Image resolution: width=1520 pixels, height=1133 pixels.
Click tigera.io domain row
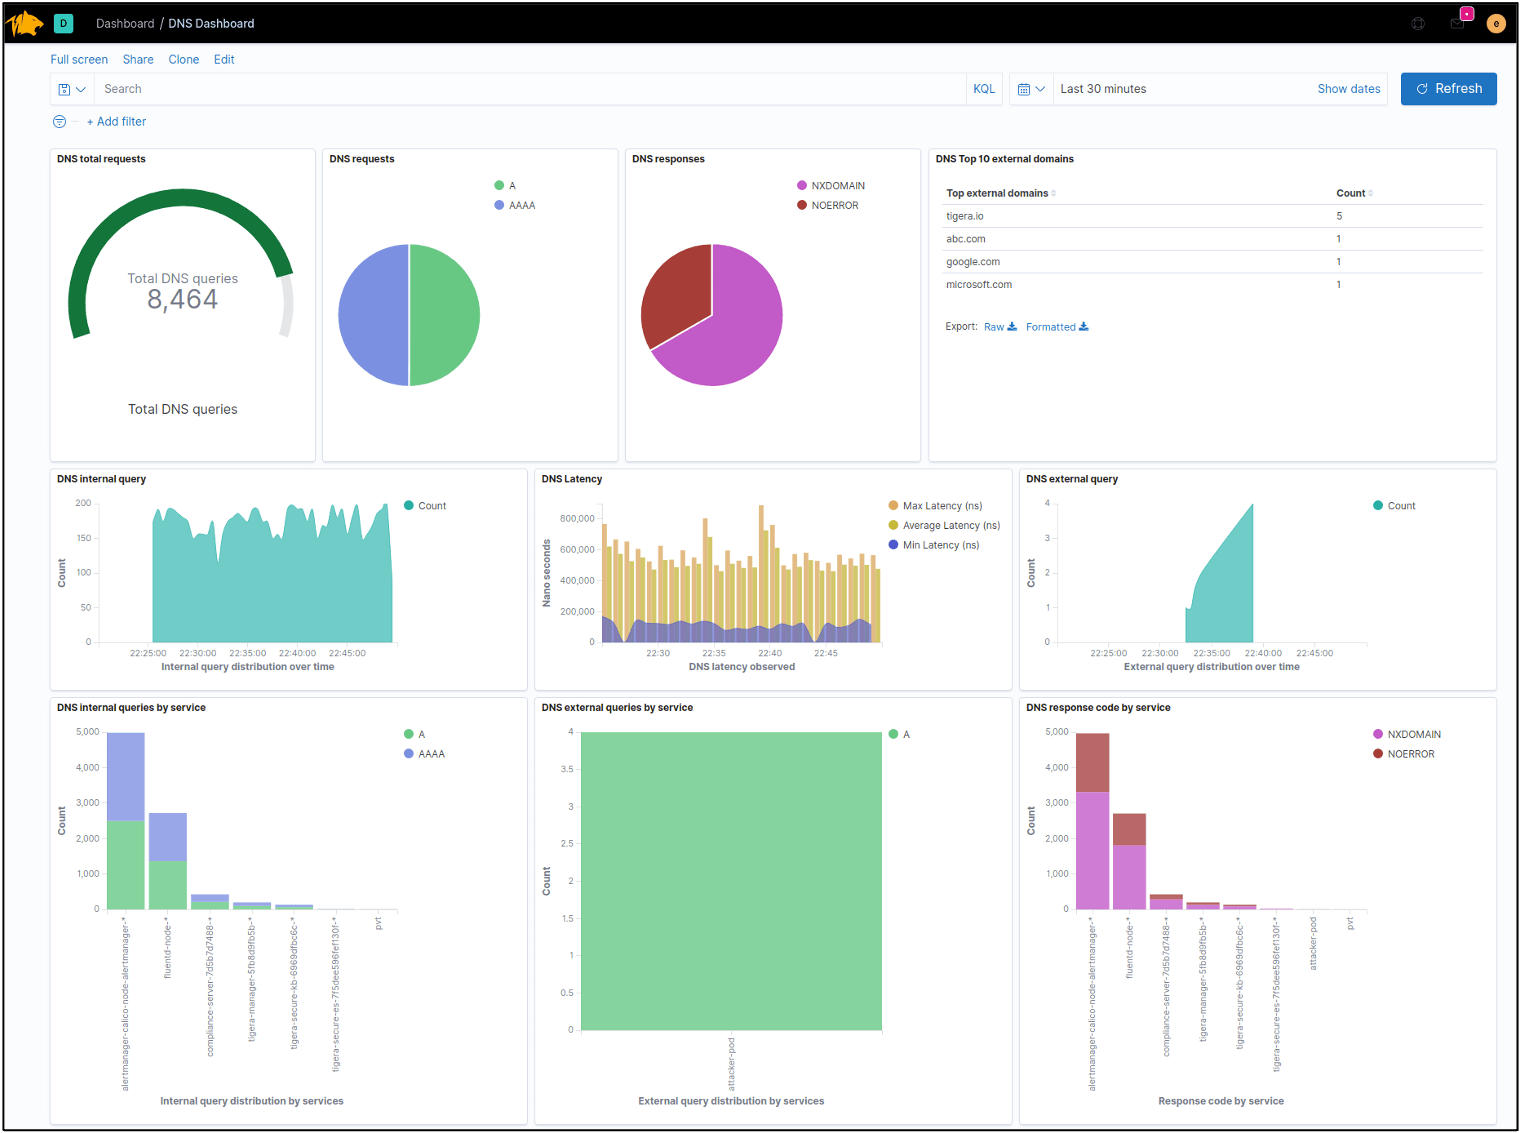(x=1213, y=216)
